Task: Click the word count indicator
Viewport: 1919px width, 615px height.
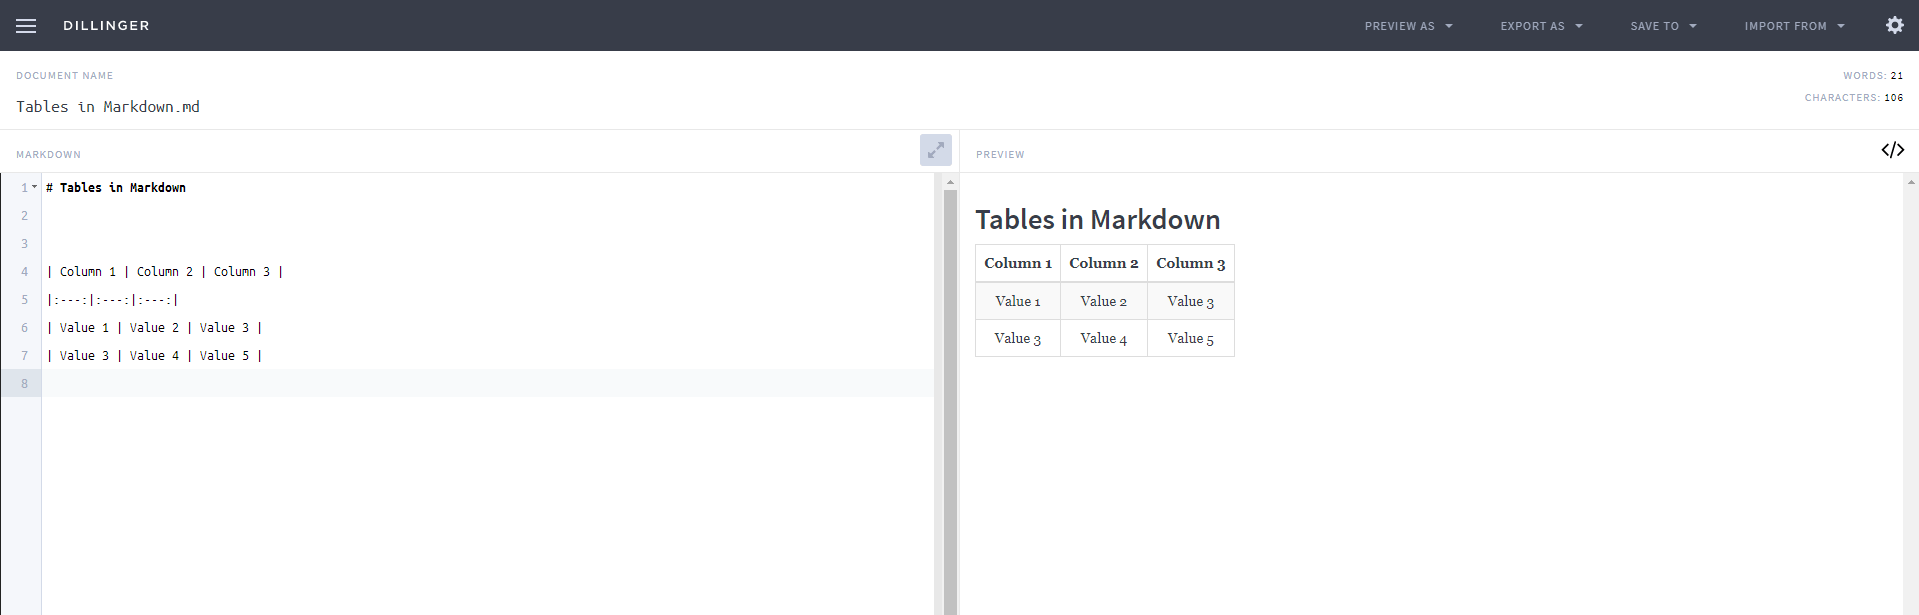Action: coord(1873,76)
